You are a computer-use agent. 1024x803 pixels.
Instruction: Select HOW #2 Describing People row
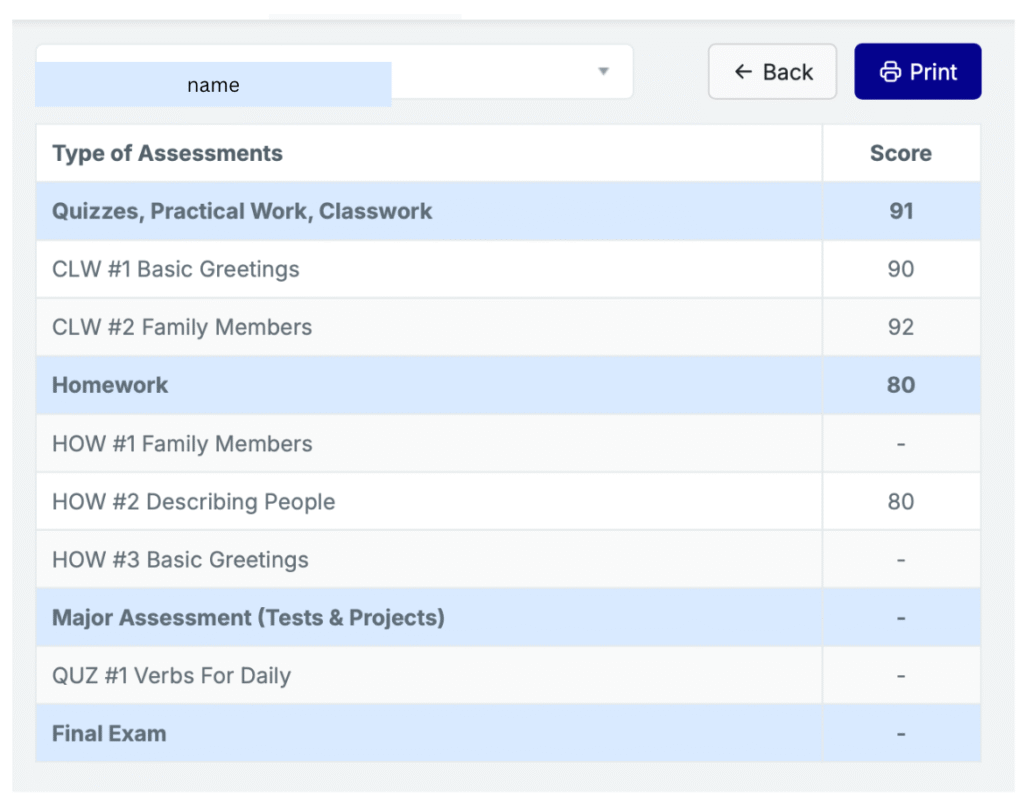[x=193, y=502]
